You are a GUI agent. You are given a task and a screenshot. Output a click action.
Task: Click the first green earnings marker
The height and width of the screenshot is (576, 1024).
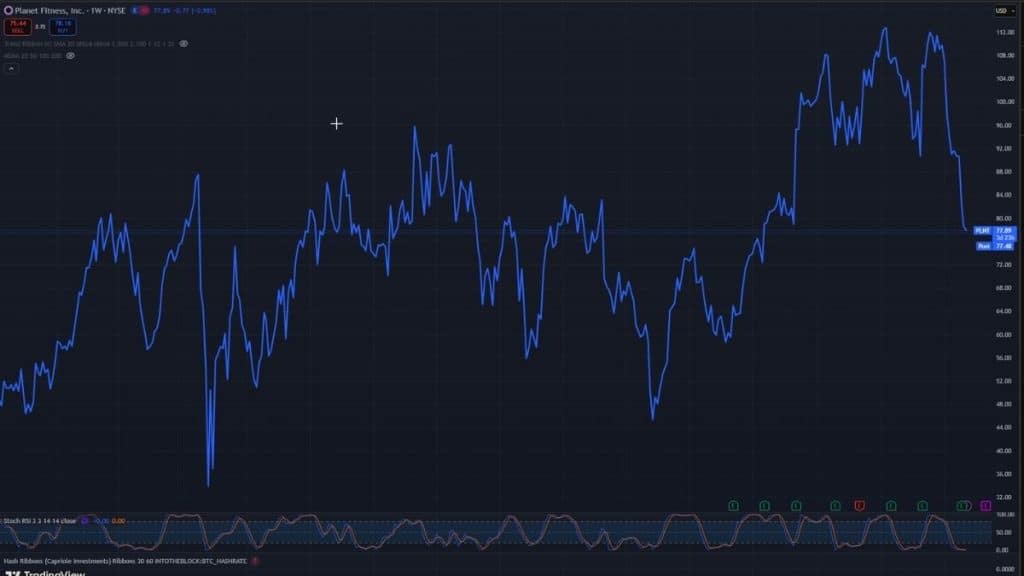(733, 506)
